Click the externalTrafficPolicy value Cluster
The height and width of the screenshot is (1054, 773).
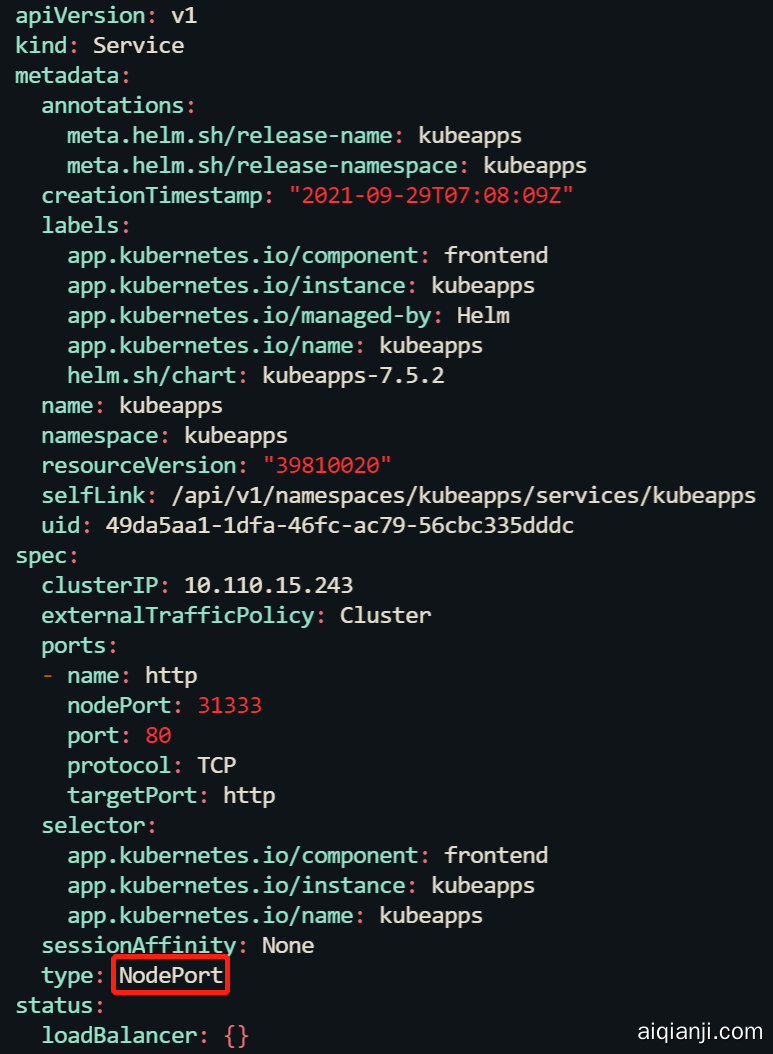pos(385,616)
